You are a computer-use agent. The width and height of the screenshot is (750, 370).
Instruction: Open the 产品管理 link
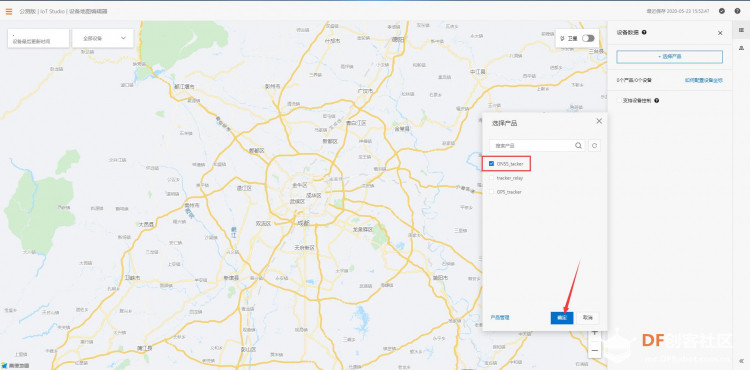pos(500,317)
